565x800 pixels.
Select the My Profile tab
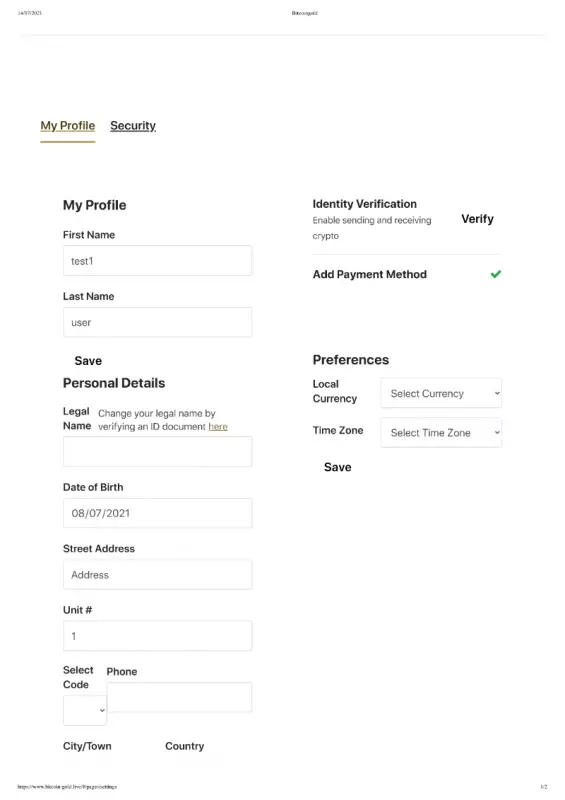point(67,126)
